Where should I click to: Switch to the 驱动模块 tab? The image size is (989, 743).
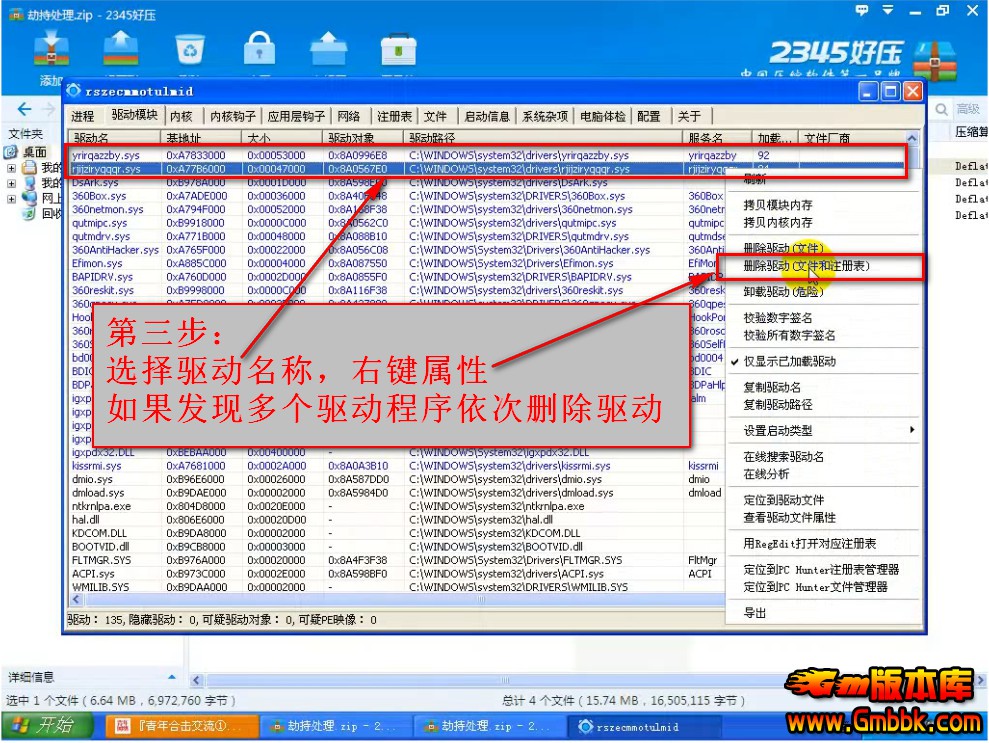click(x=134, y=115)
